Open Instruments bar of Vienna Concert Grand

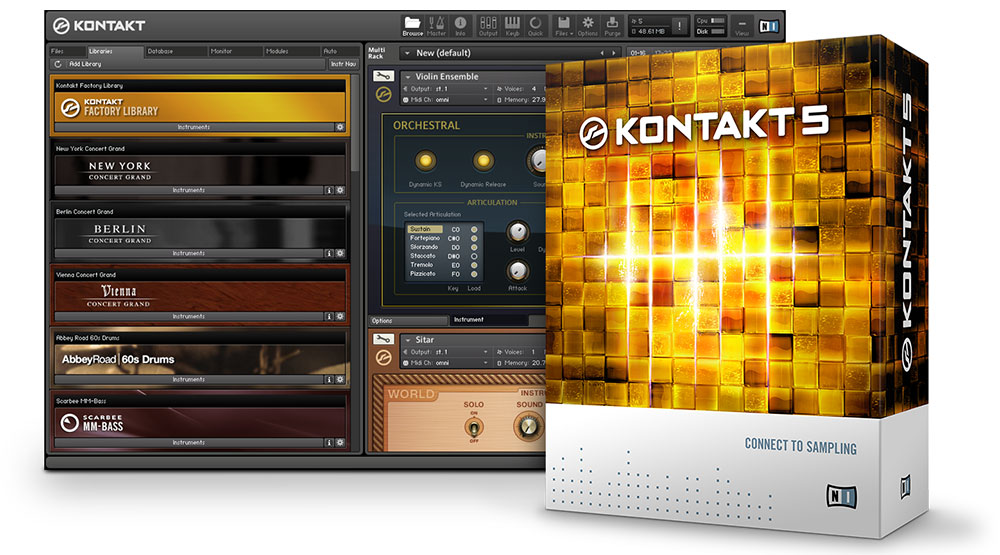click(189, 316)
